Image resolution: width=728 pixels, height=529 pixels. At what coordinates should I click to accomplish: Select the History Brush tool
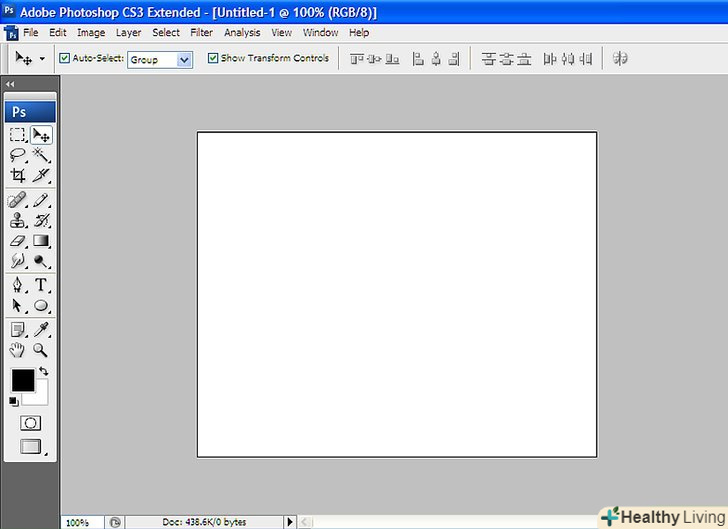[x=41, y=220]
